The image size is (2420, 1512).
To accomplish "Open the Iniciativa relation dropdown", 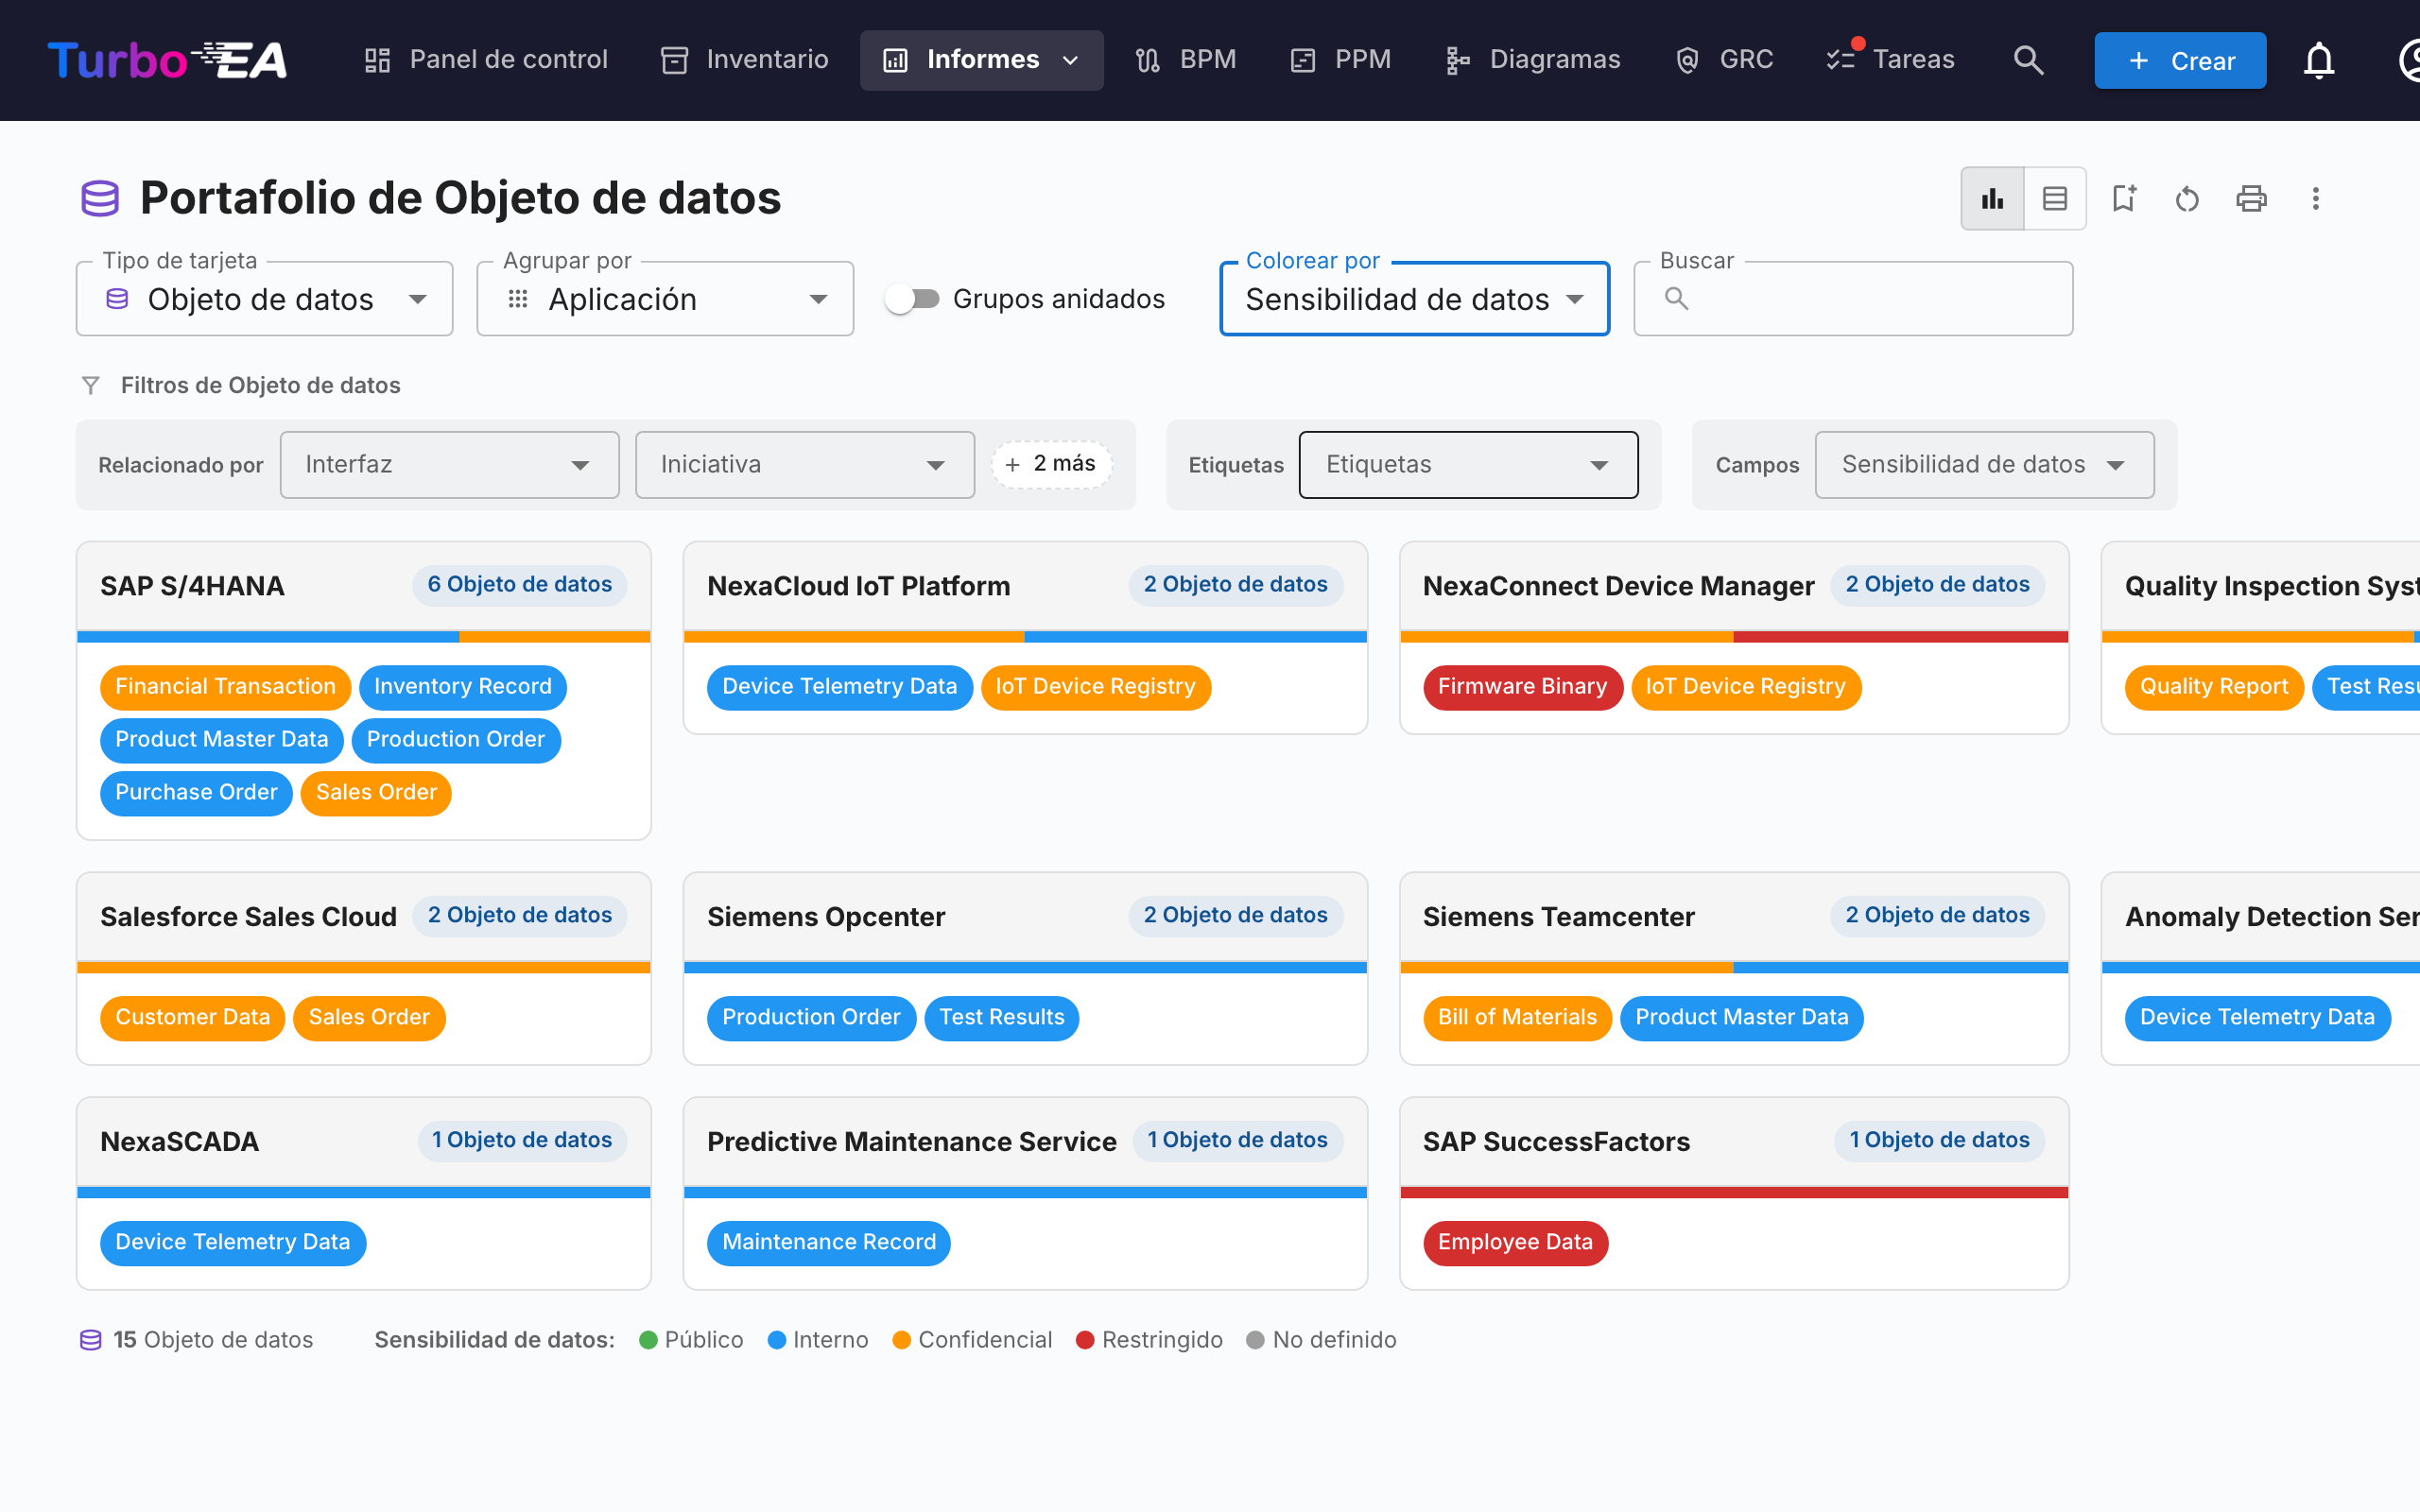I will 805,465.
